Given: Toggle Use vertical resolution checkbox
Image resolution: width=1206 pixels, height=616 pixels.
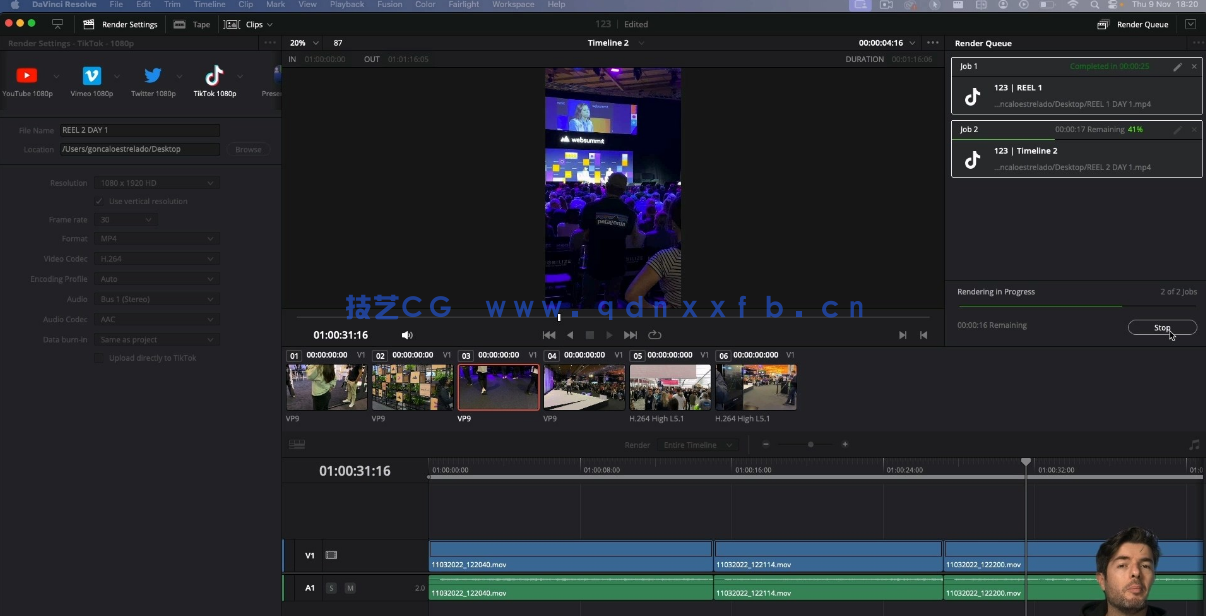Looking at the screenshot, I should (x=100, y=201).
